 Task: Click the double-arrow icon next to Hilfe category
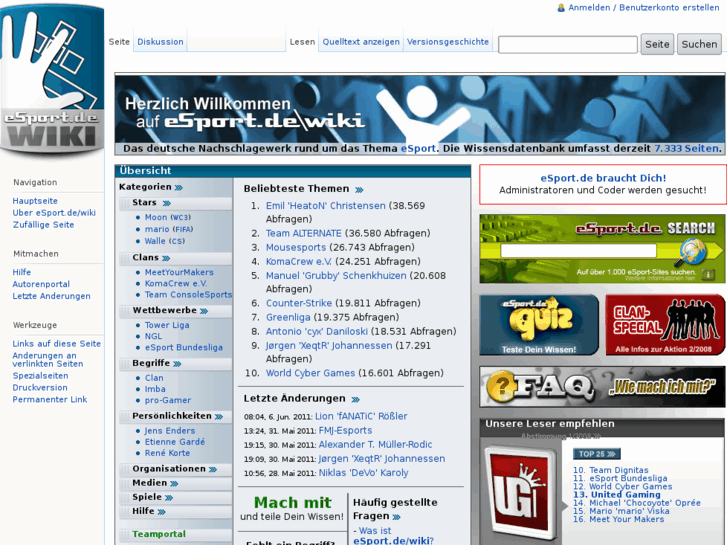click(161, 512)
